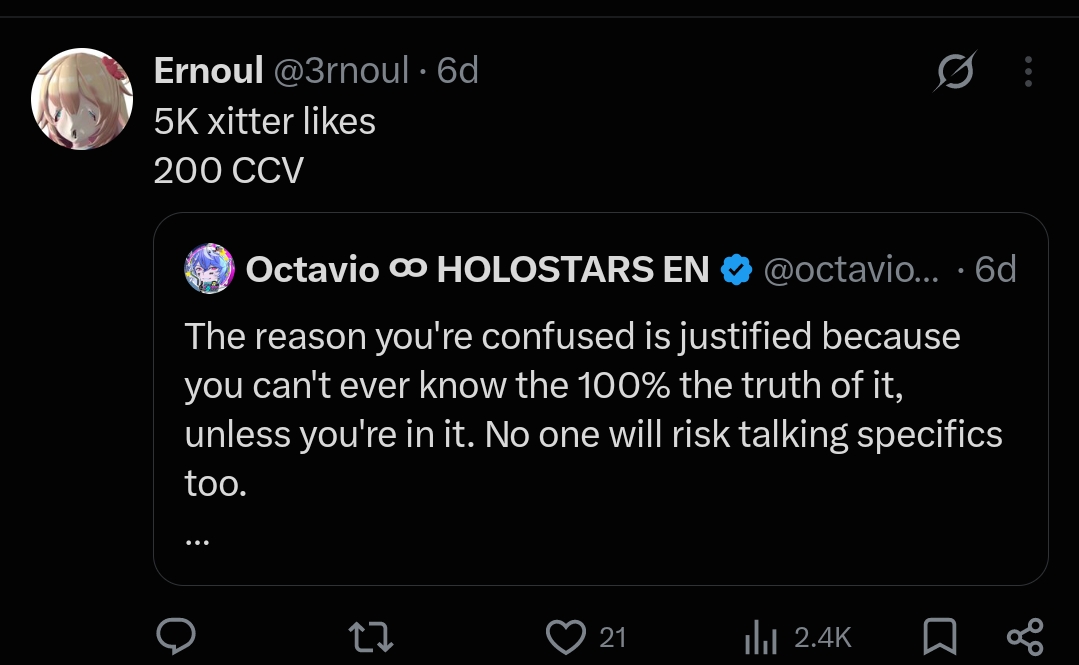The image size is (1079, 665).
Task: Click the Ernoul display name
Action: (x=209, y=70)
